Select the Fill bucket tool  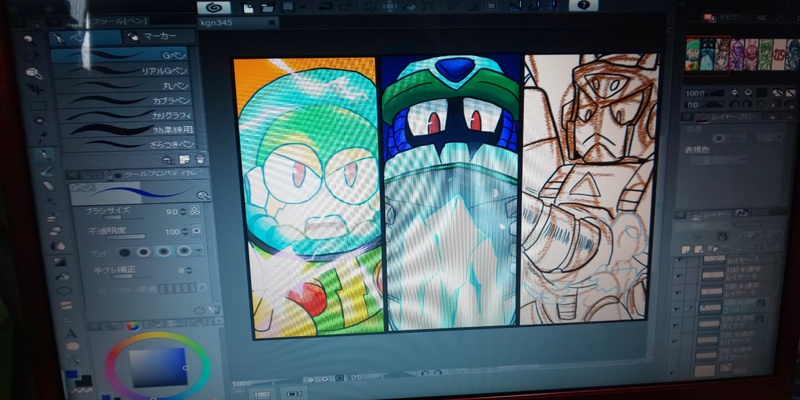[x=62, y=277]
